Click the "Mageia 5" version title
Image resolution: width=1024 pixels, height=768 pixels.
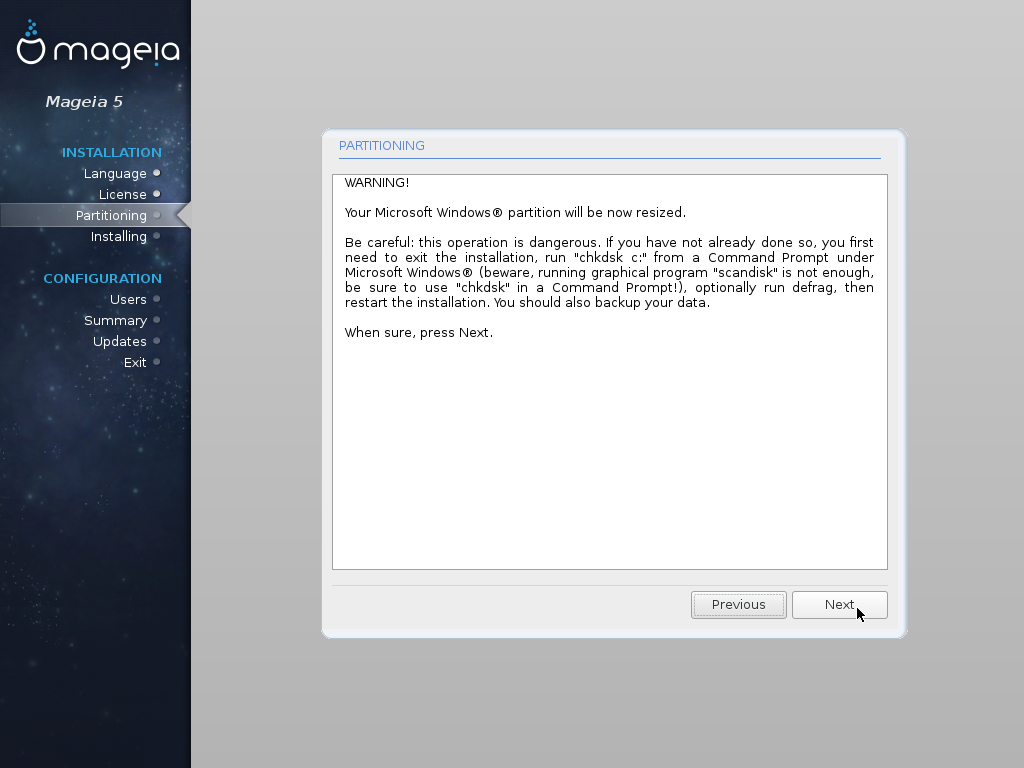[x=84, y=102]
